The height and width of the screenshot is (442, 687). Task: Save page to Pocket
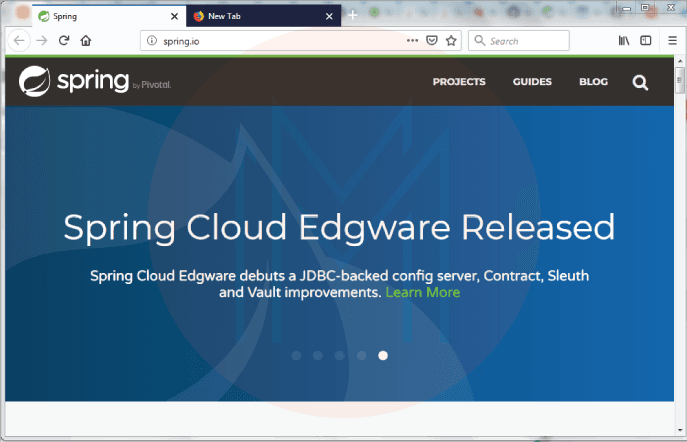click(x=432, y=41)
